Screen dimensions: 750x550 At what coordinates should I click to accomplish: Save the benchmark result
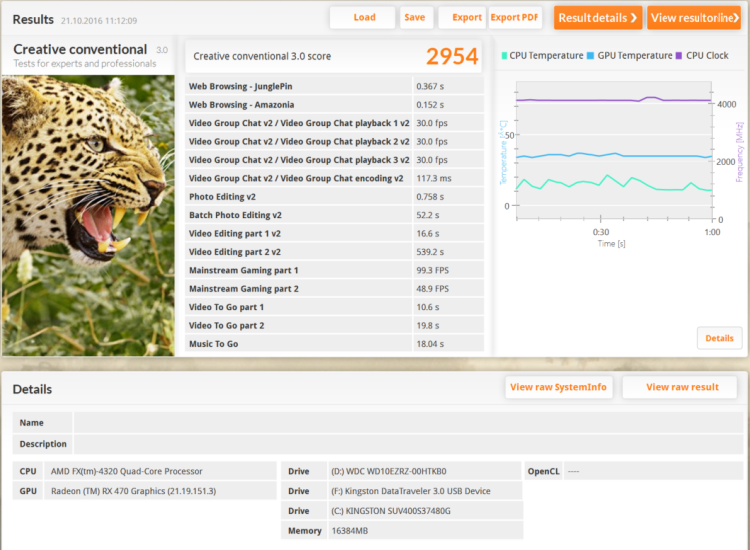pos(415,18)
